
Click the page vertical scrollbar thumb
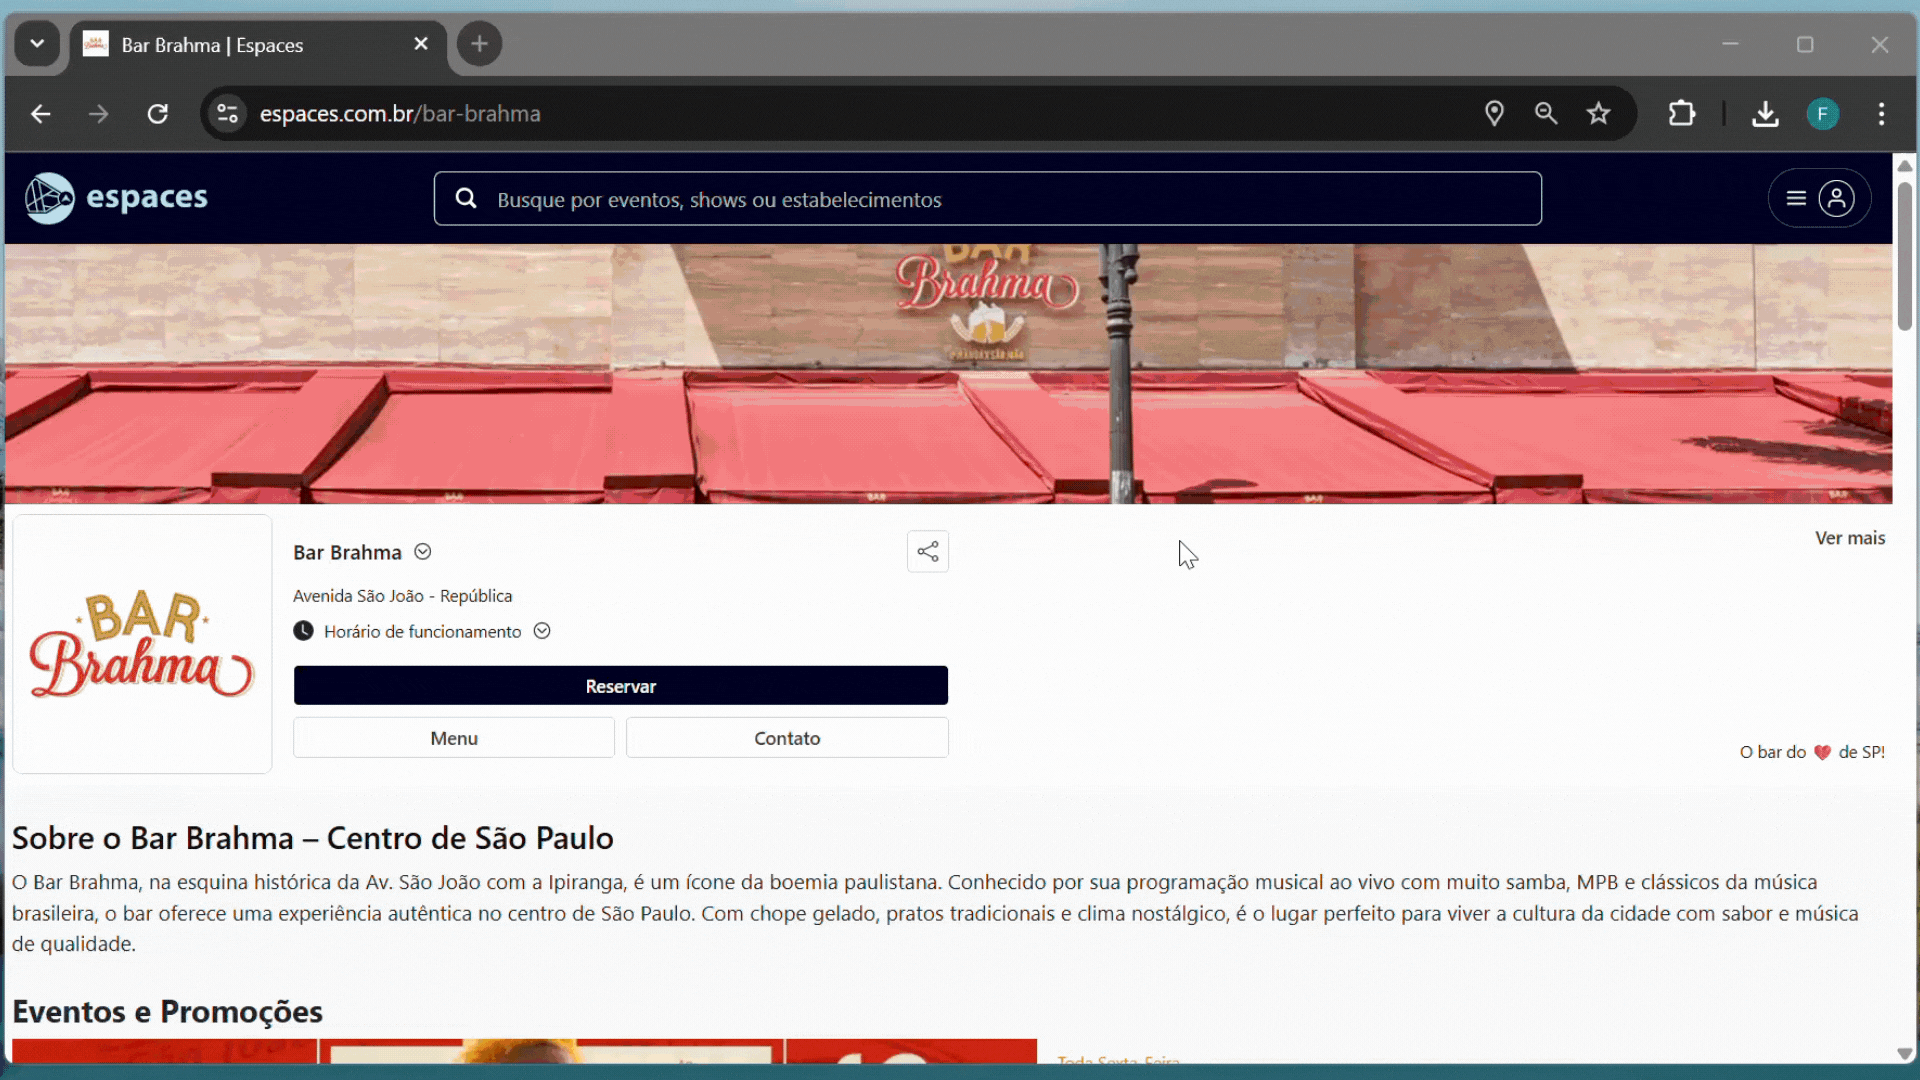(1904, 255)
